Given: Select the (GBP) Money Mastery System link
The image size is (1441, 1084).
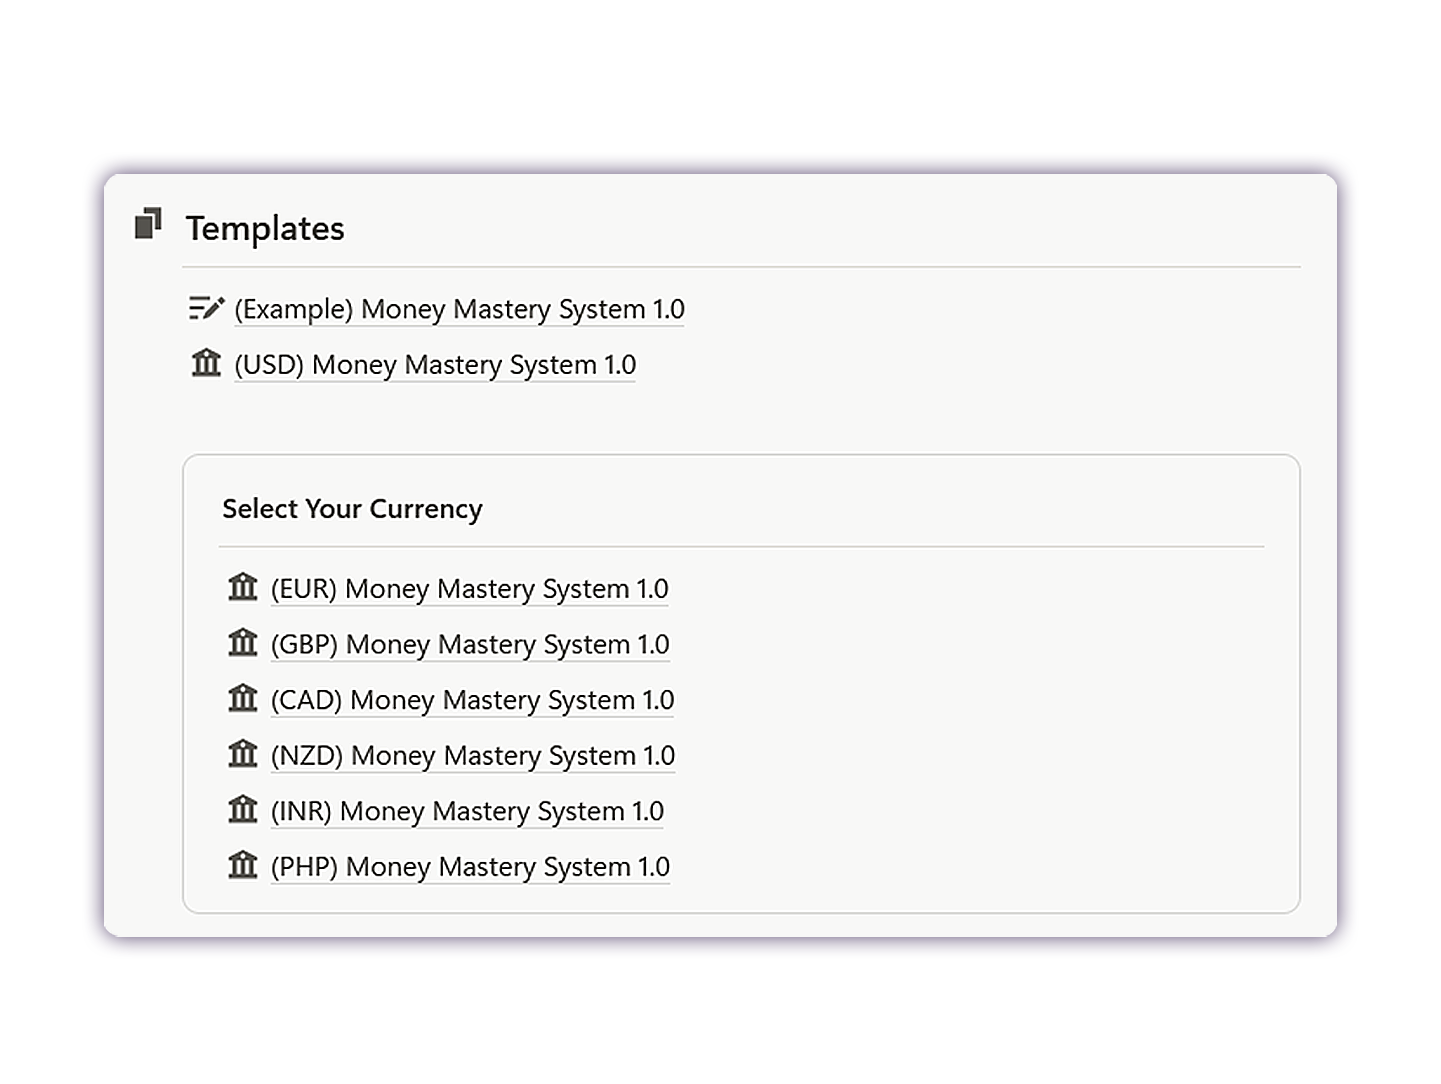Looking at the screenshot, I should coord(470,645).
